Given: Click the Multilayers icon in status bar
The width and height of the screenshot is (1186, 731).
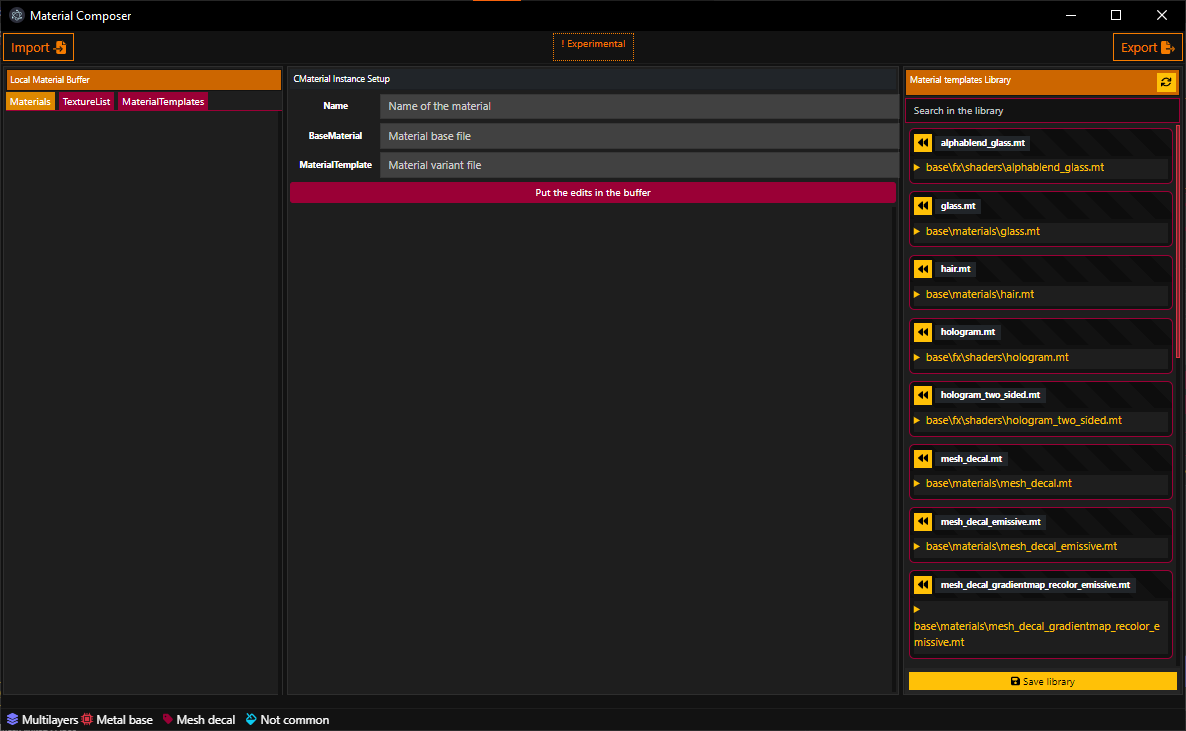Looking at the screenshot, I should (12, 720).
